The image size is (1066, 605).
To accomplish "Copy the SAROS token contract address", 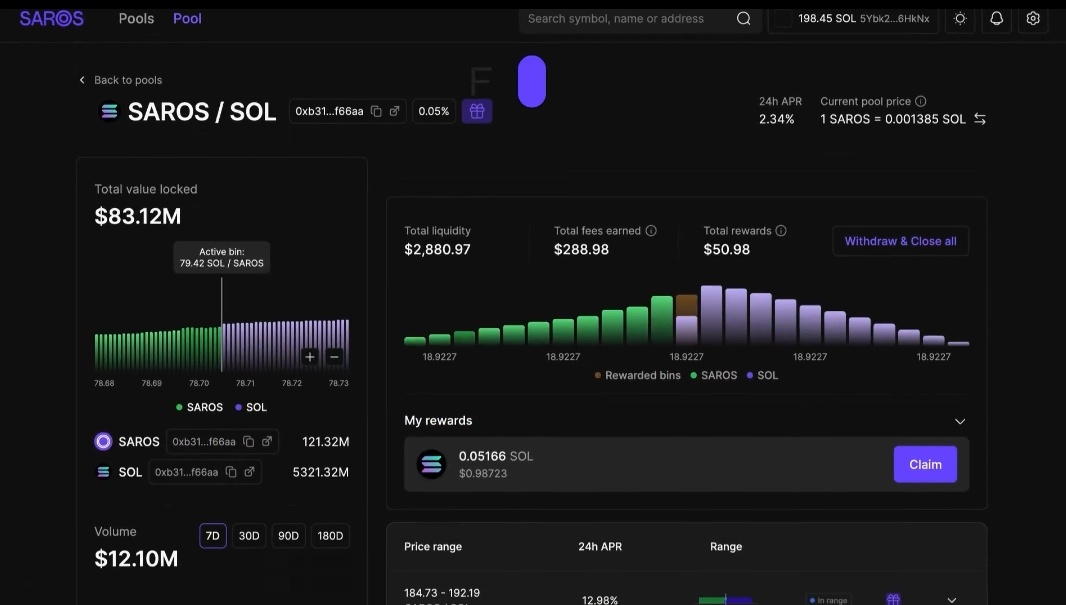I will click(x=247, y=441).
